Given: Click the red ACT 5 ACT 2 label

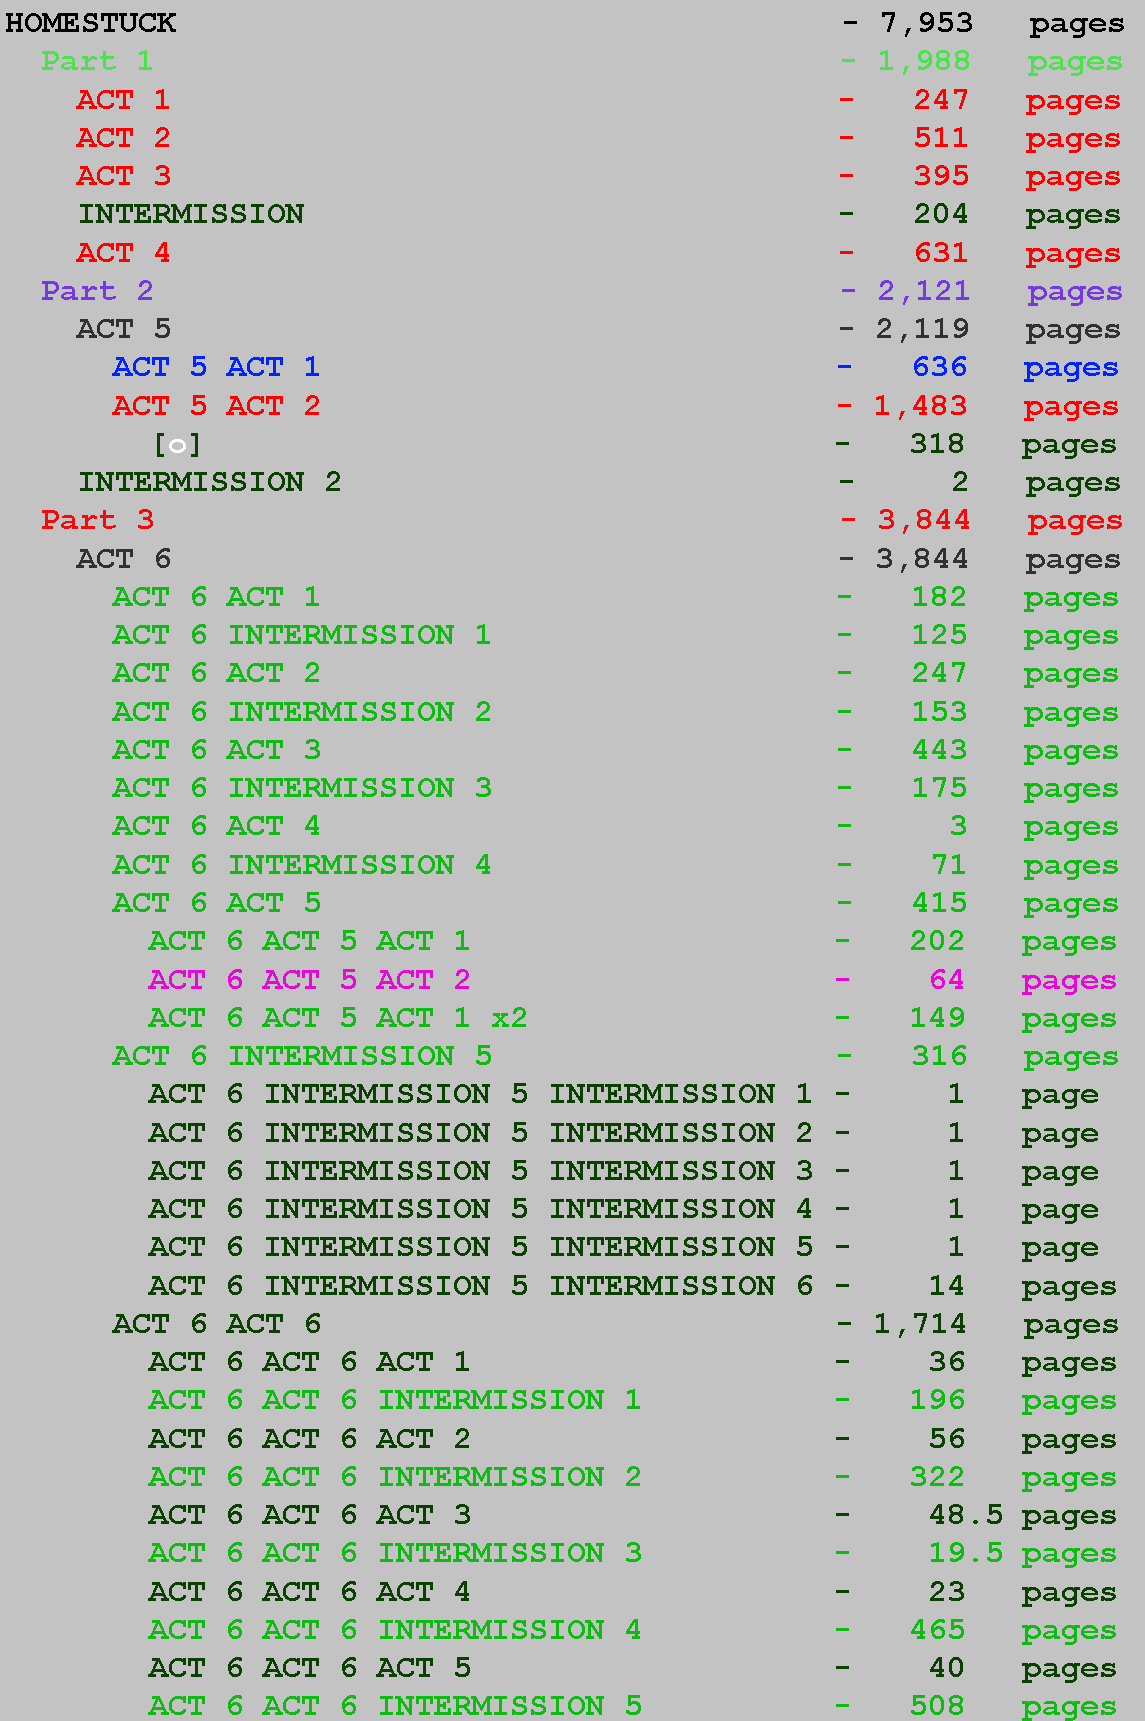Looking at the screenshot, I should tap(216, 406).
